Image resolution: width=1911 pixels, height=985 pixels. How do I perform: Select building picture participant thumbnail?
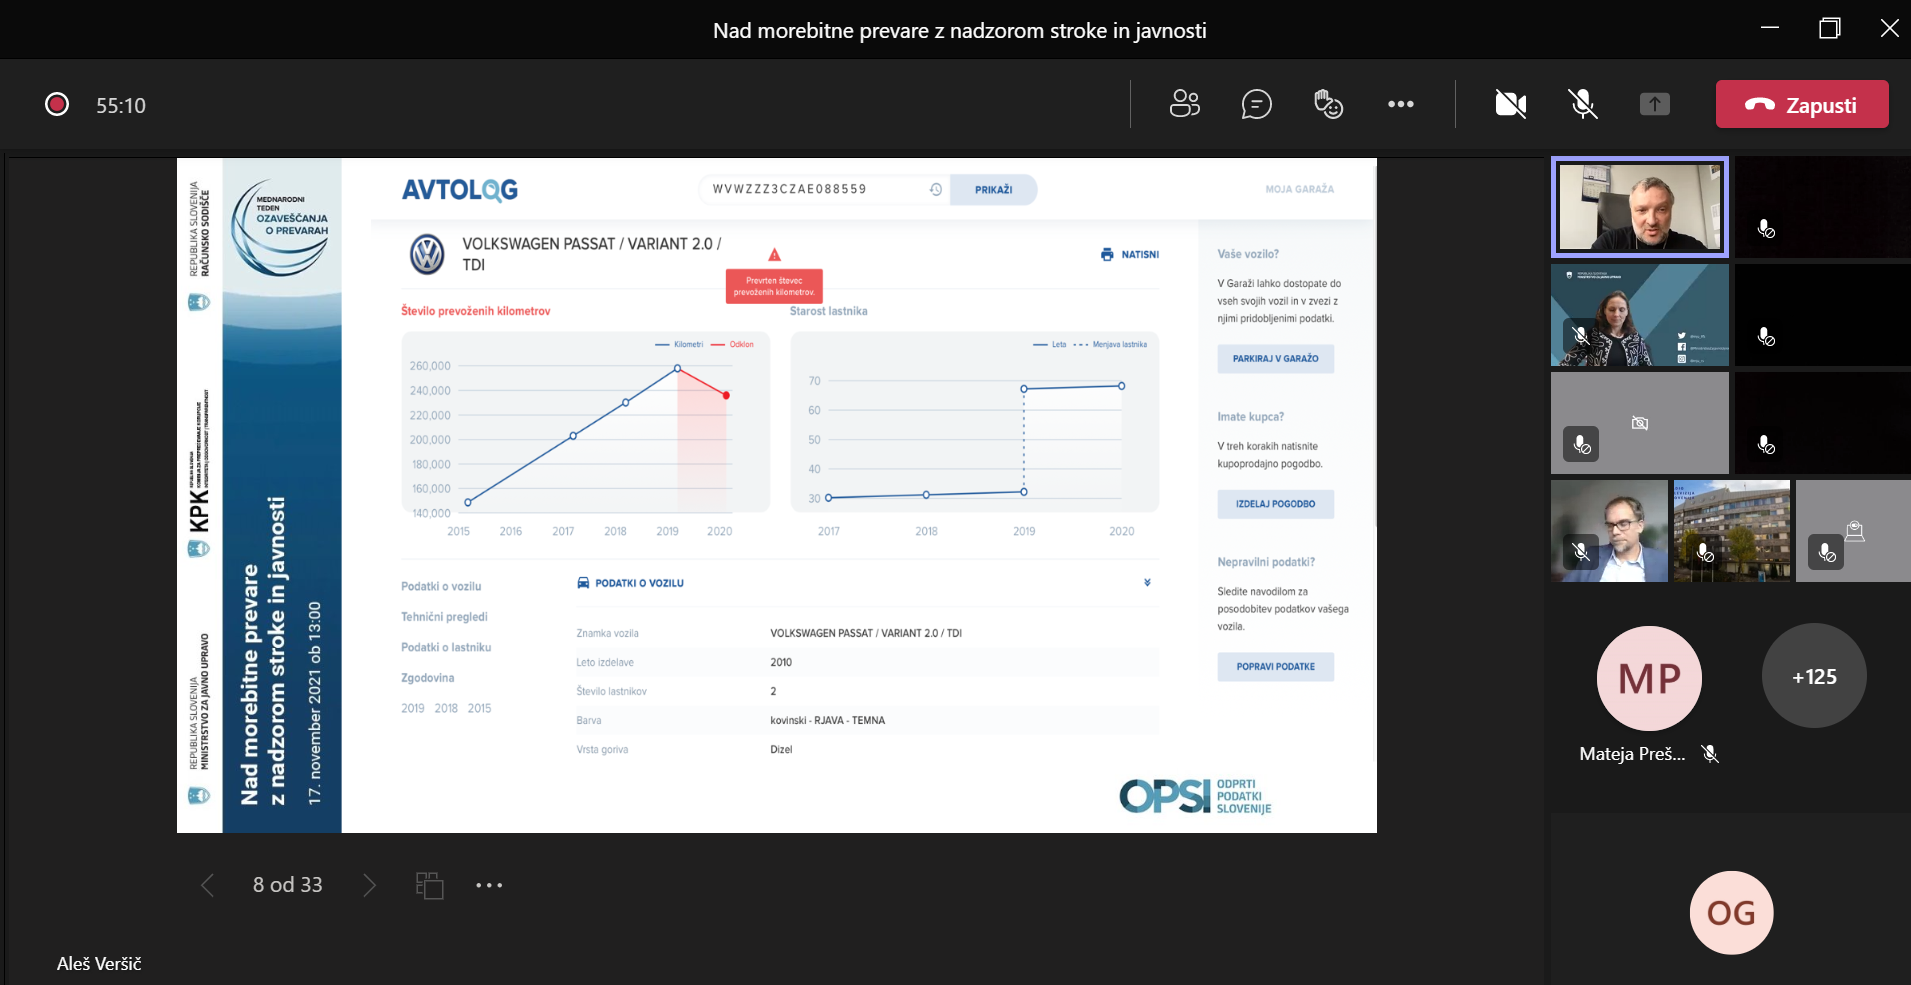1732,531
